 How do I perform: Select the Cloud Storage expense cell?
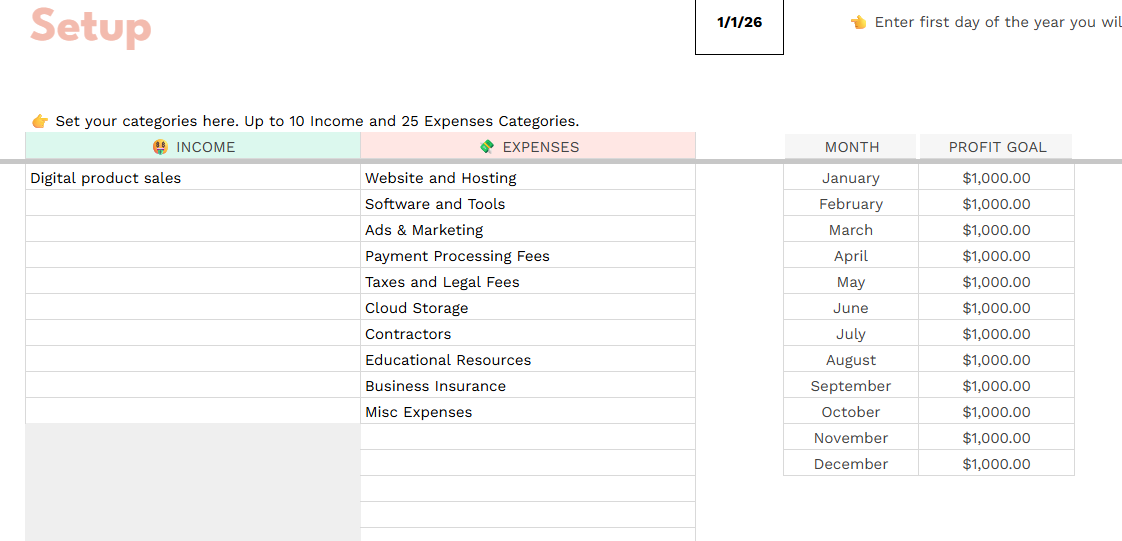[528, 307]
